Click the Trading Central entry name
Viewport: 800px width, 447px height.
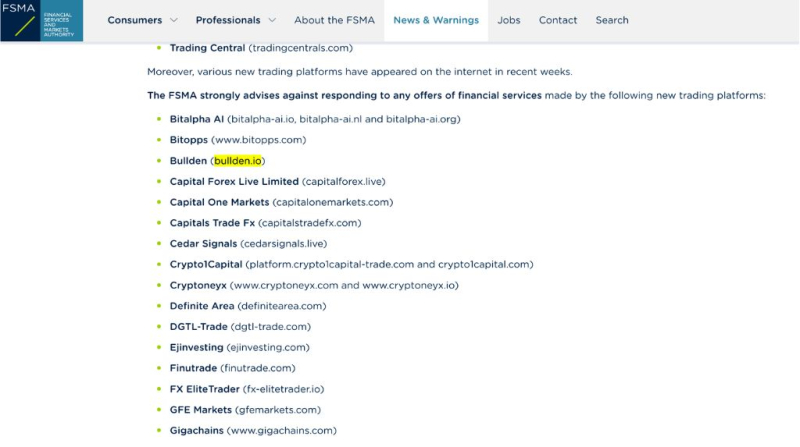pos(207,48)
